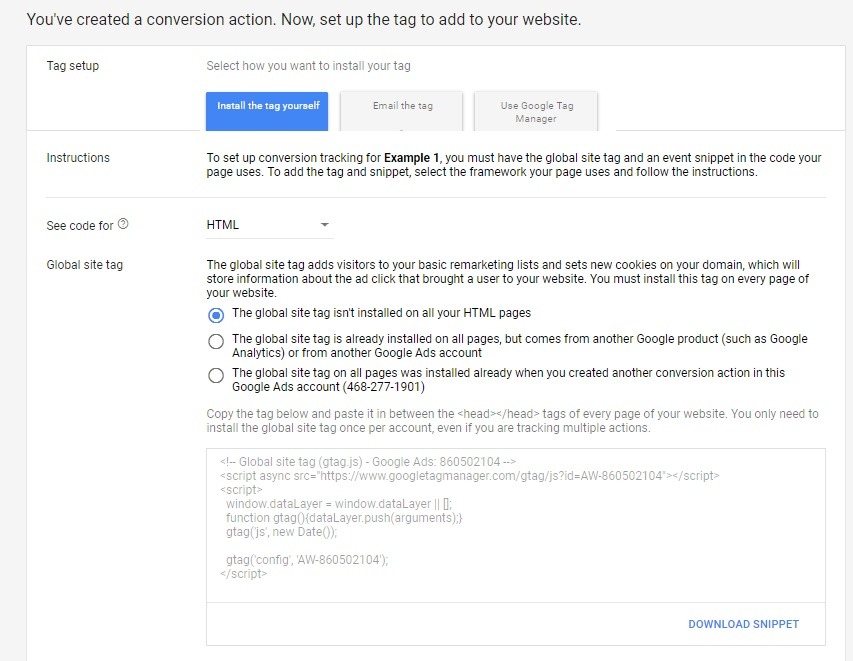The height and width of the screenshot is (661, 853).
Task: Choose 'already installed from another Google product' option
Action: (216, 342)
